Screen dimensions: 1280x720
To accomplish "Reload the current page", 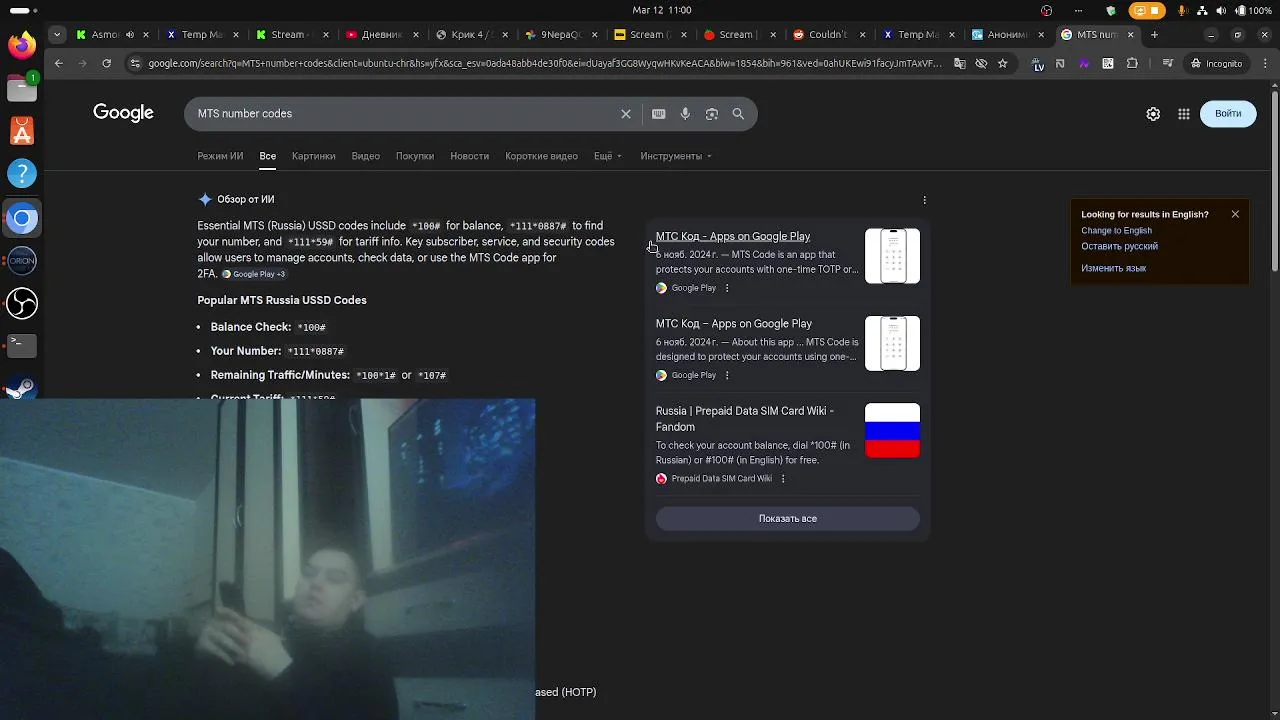I will [106, 63].
